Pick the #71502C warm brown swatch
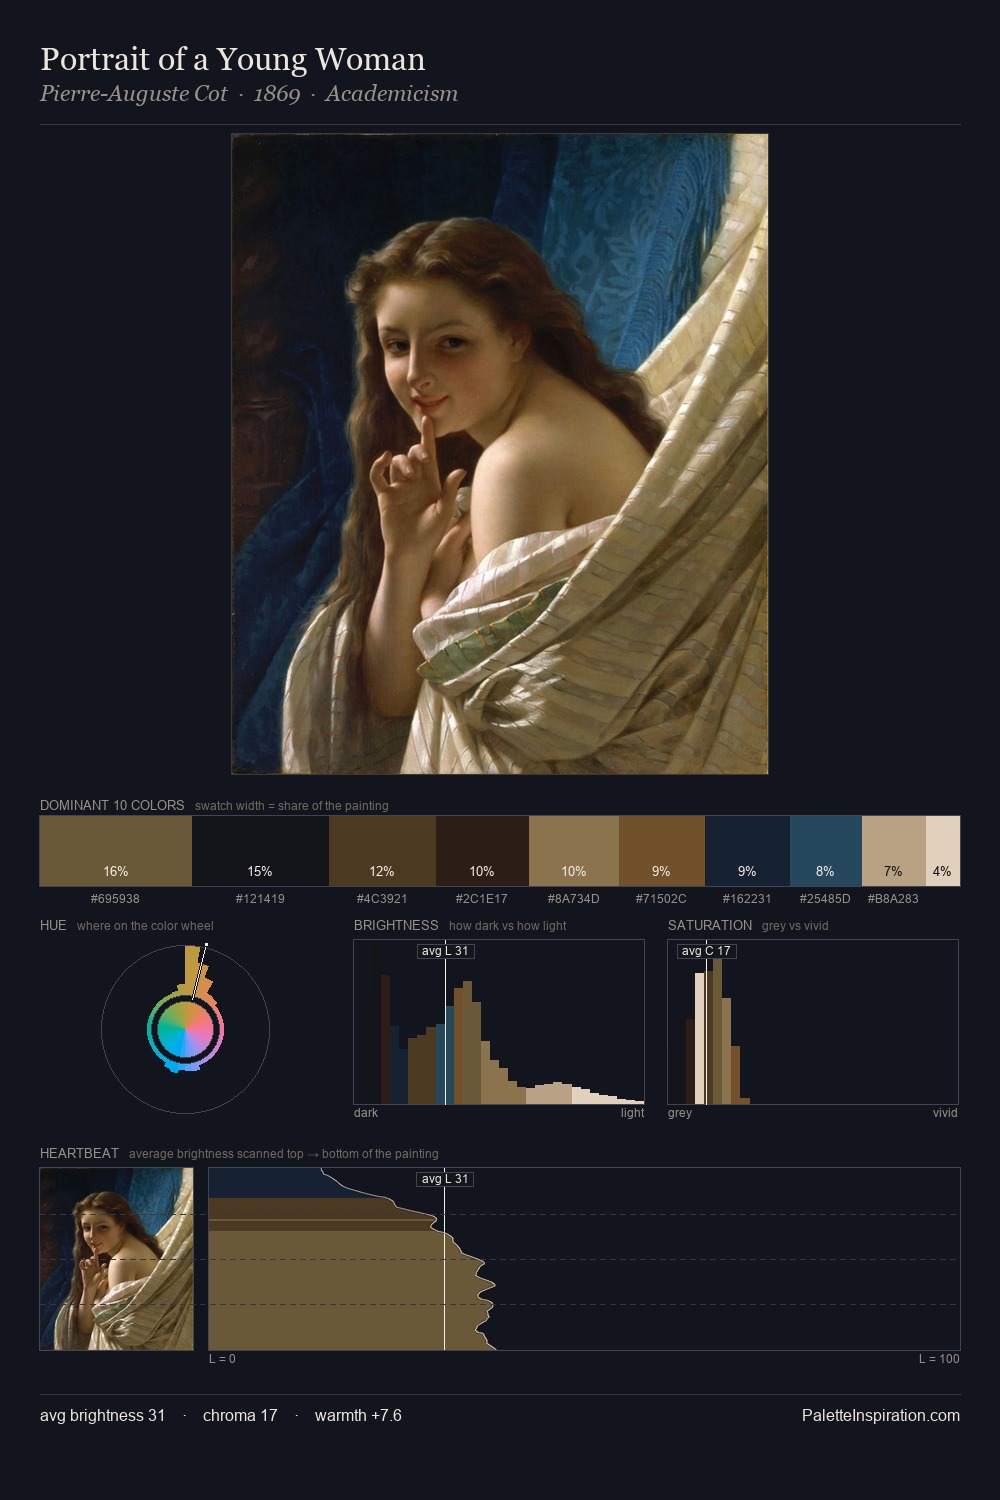This screenshot has height=1500, width=1000. click(662, 851)
